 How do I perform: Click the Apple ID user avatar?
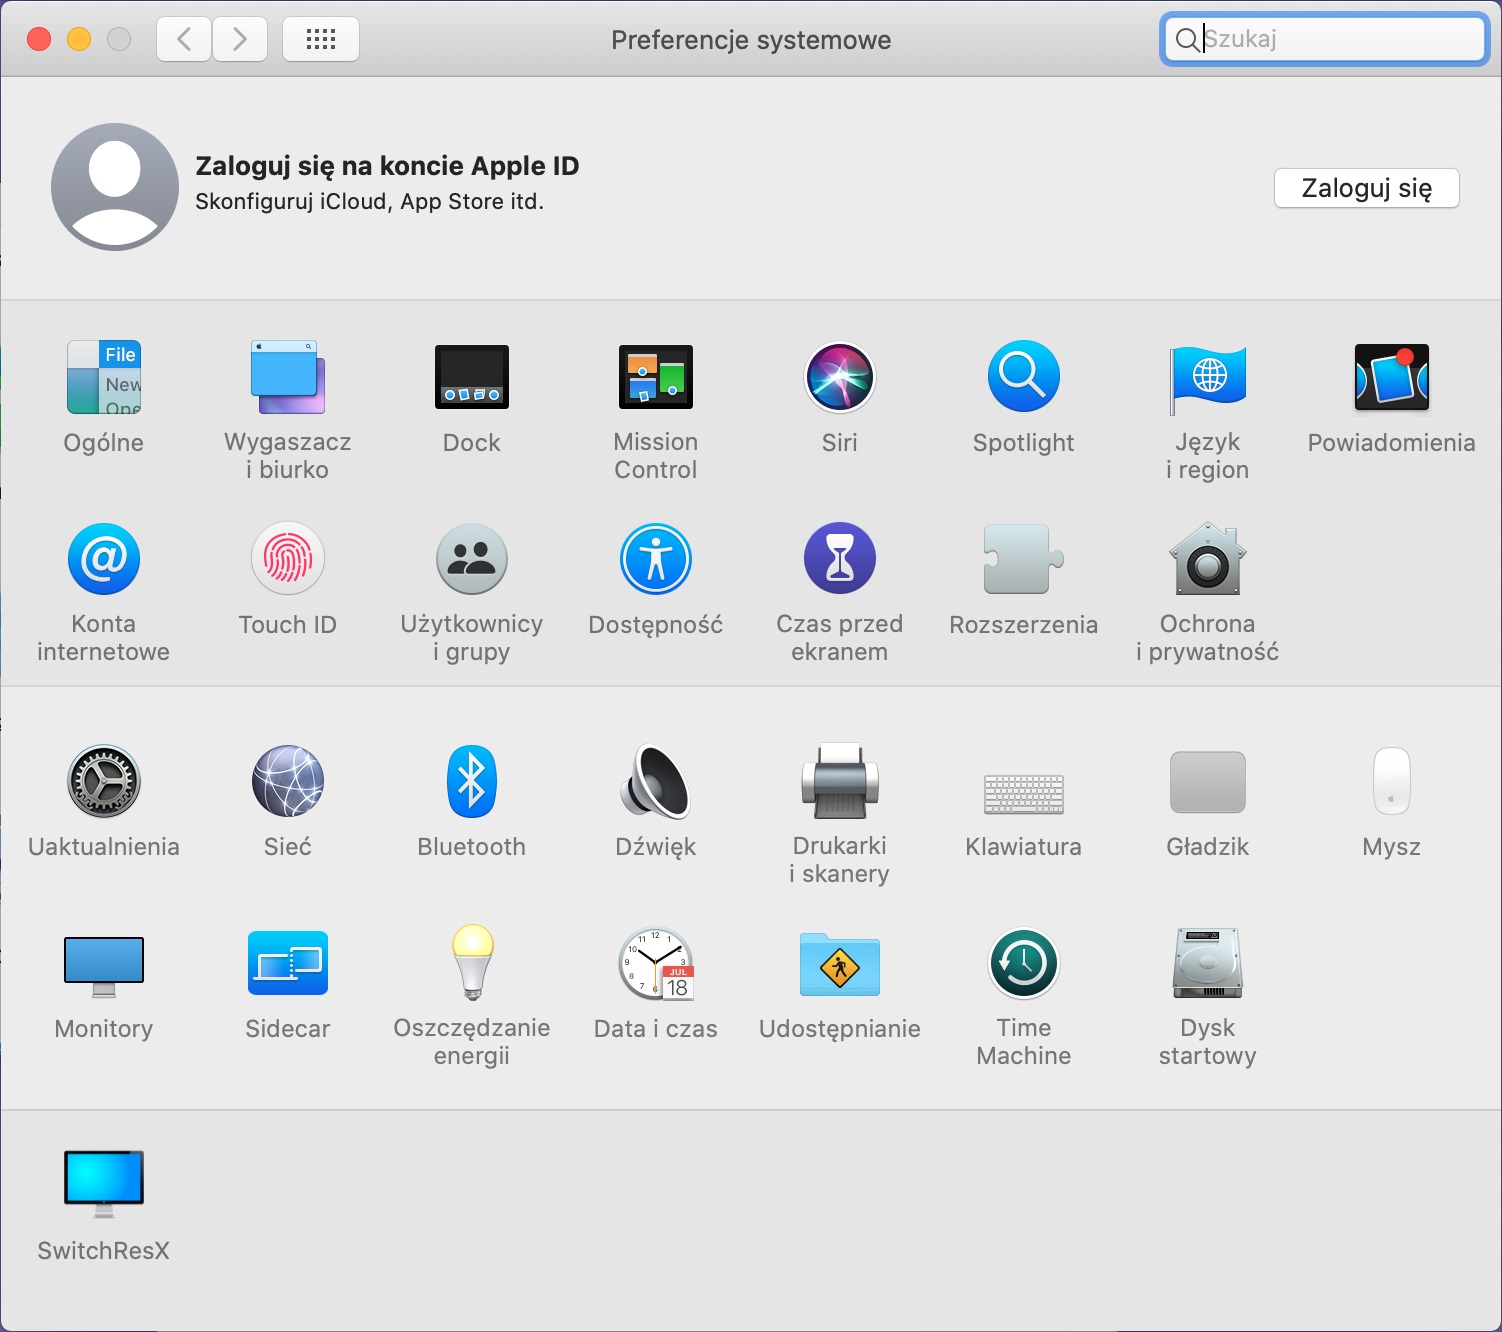[x=115, y=187]
